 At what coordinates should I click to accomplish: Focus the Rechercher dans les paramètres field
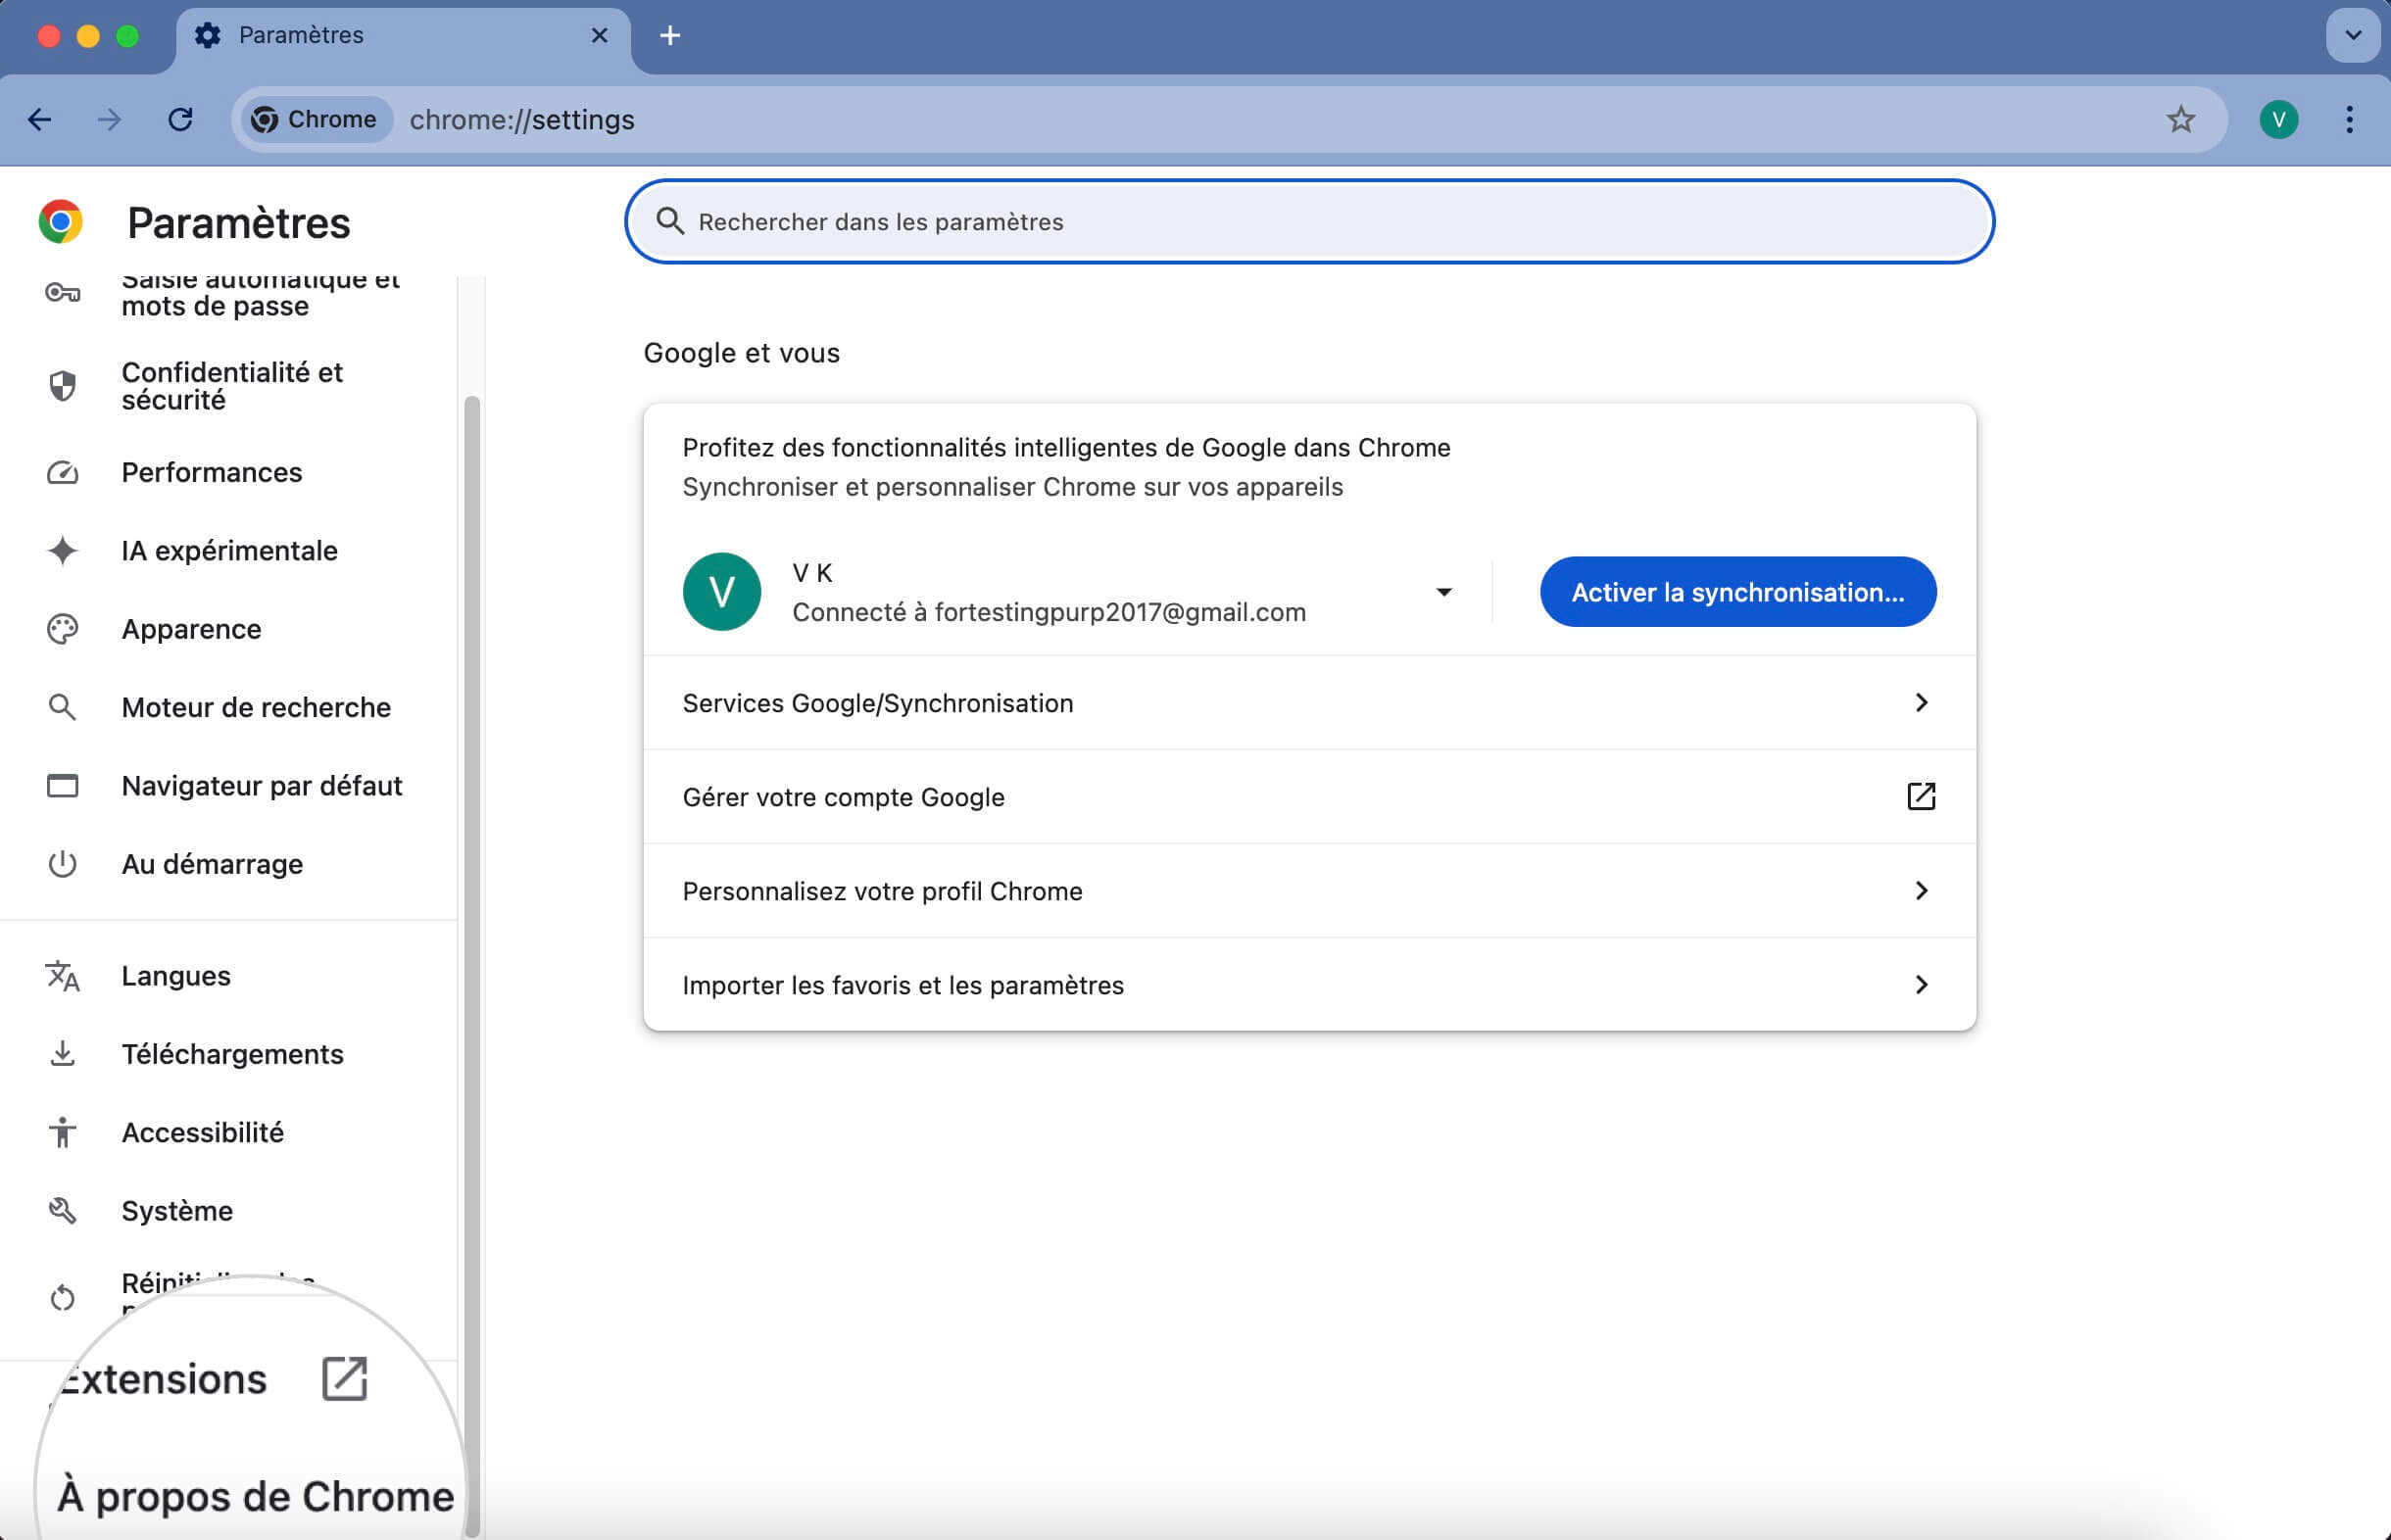[x=1309, y=222]
